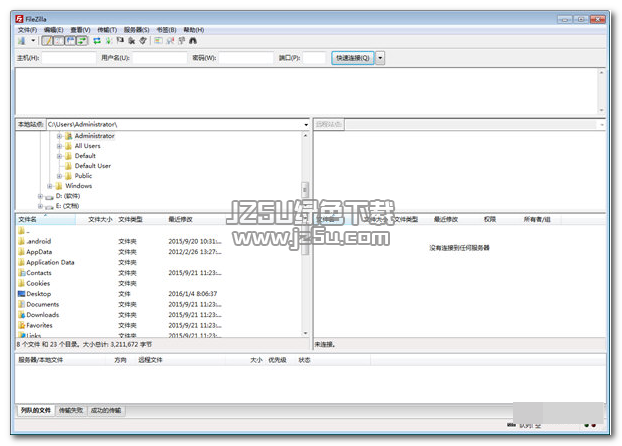
Task: Open the 编辑(E) menu
Action: tap(54, 30)
